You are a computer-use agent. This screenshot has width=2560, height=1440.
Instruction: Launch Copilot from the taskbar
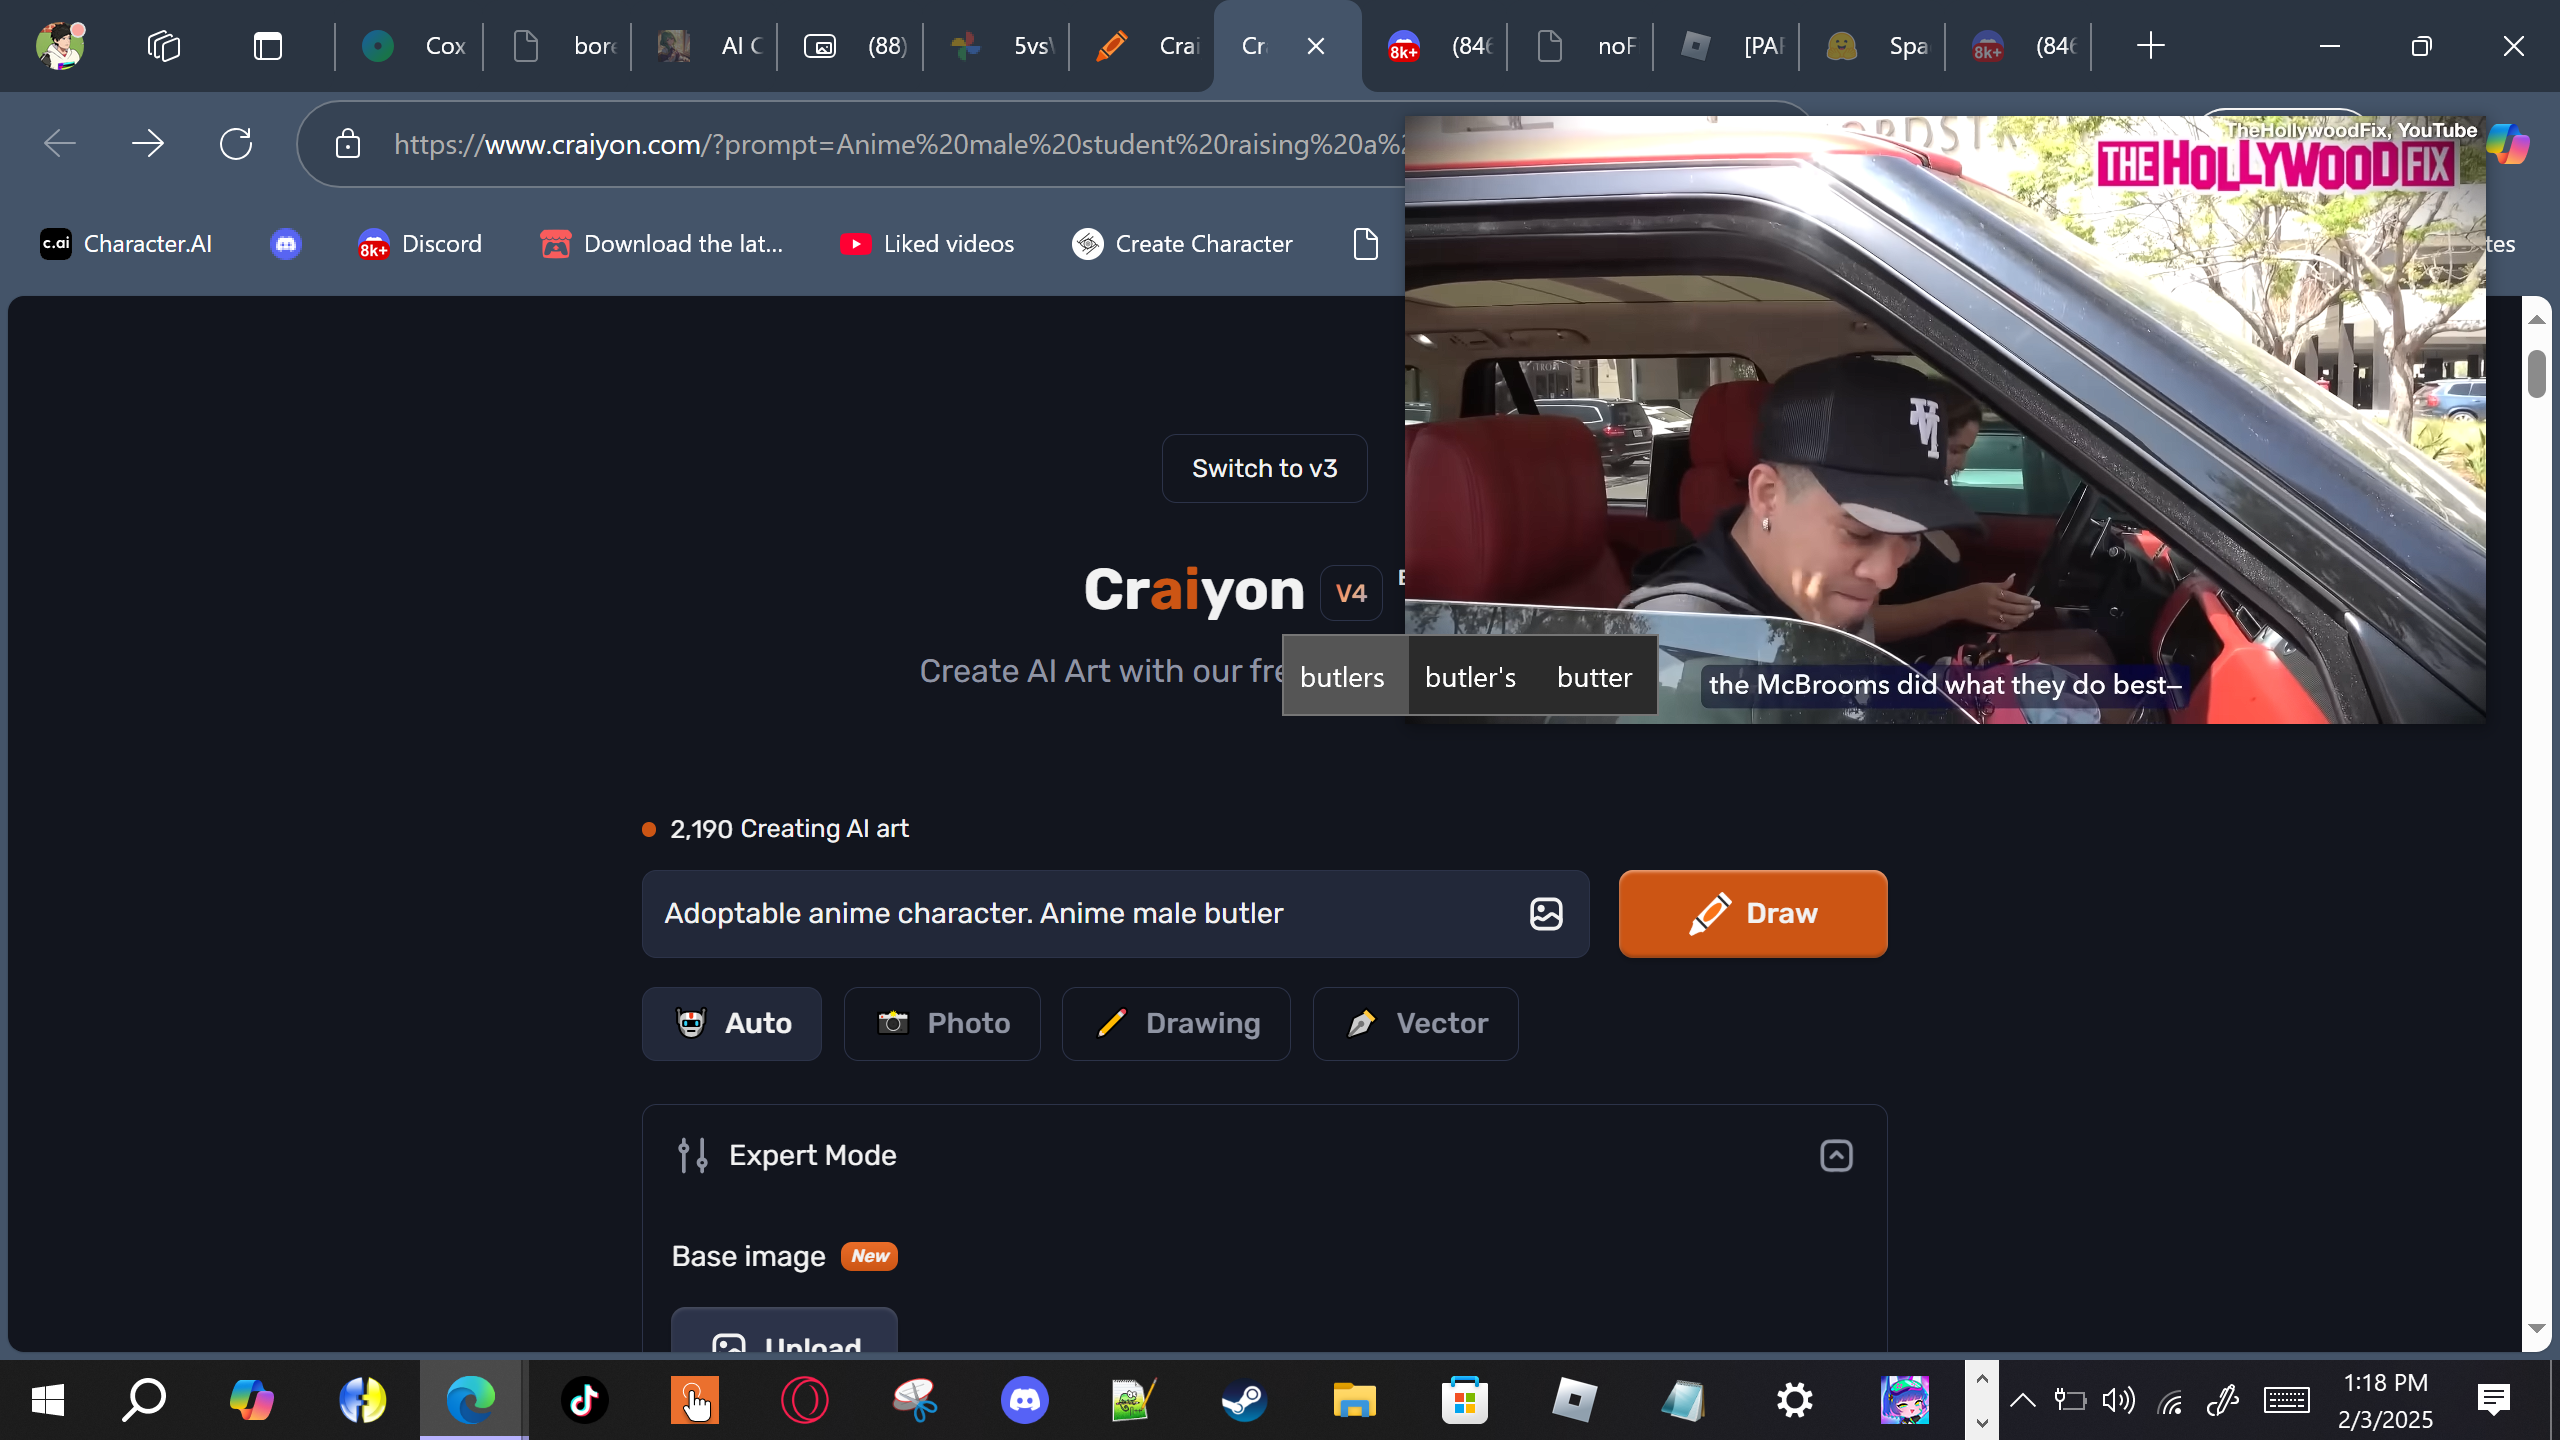pos(252,1400)
